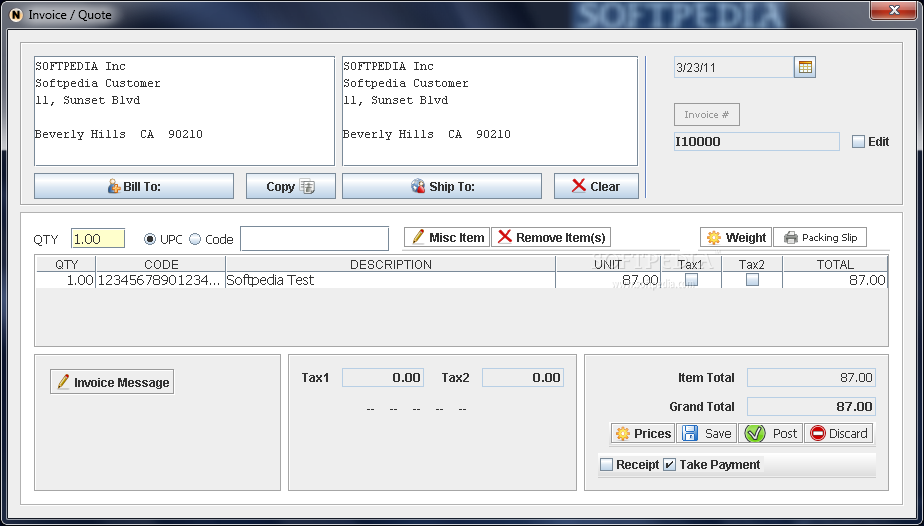Select the UPC radio button
This screenshot has width=924, height=526.
[x=150, y=239]
